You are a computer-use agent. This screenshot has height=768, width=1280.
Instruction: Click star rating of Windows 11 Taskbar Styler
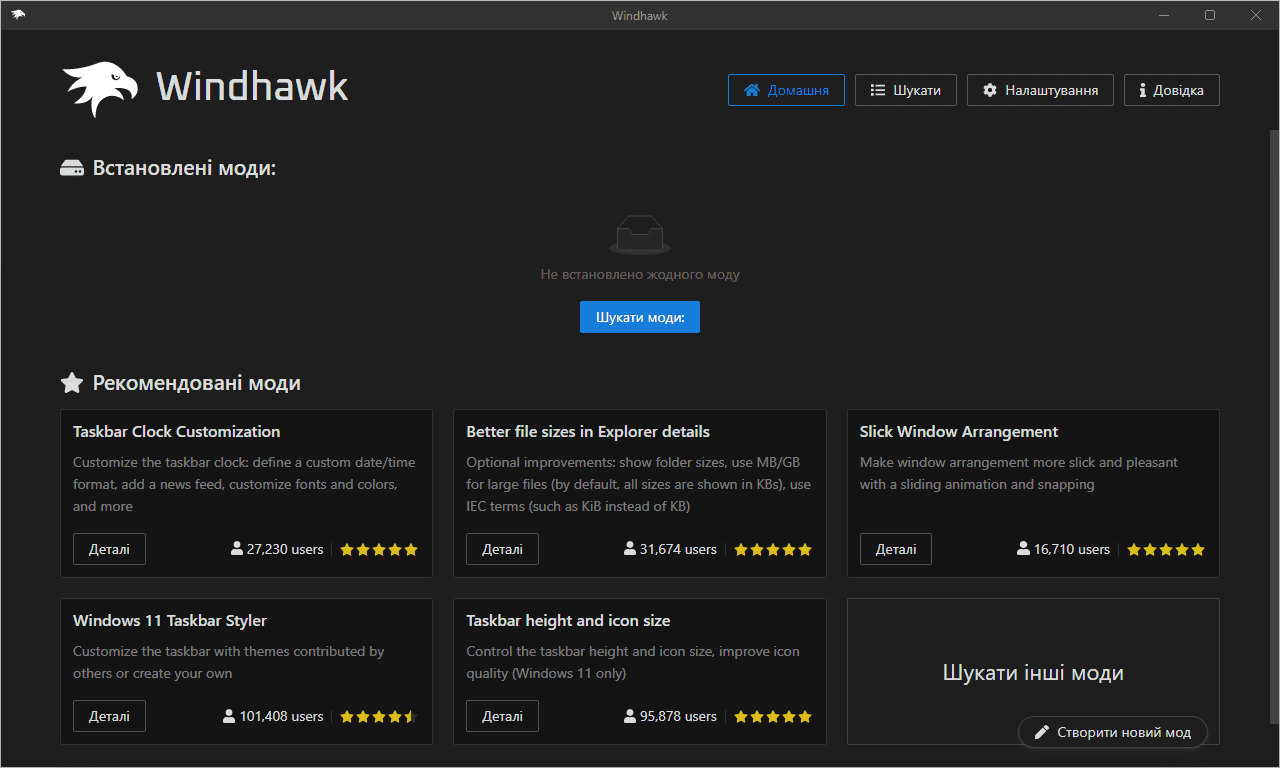click(x=379, y=716)
